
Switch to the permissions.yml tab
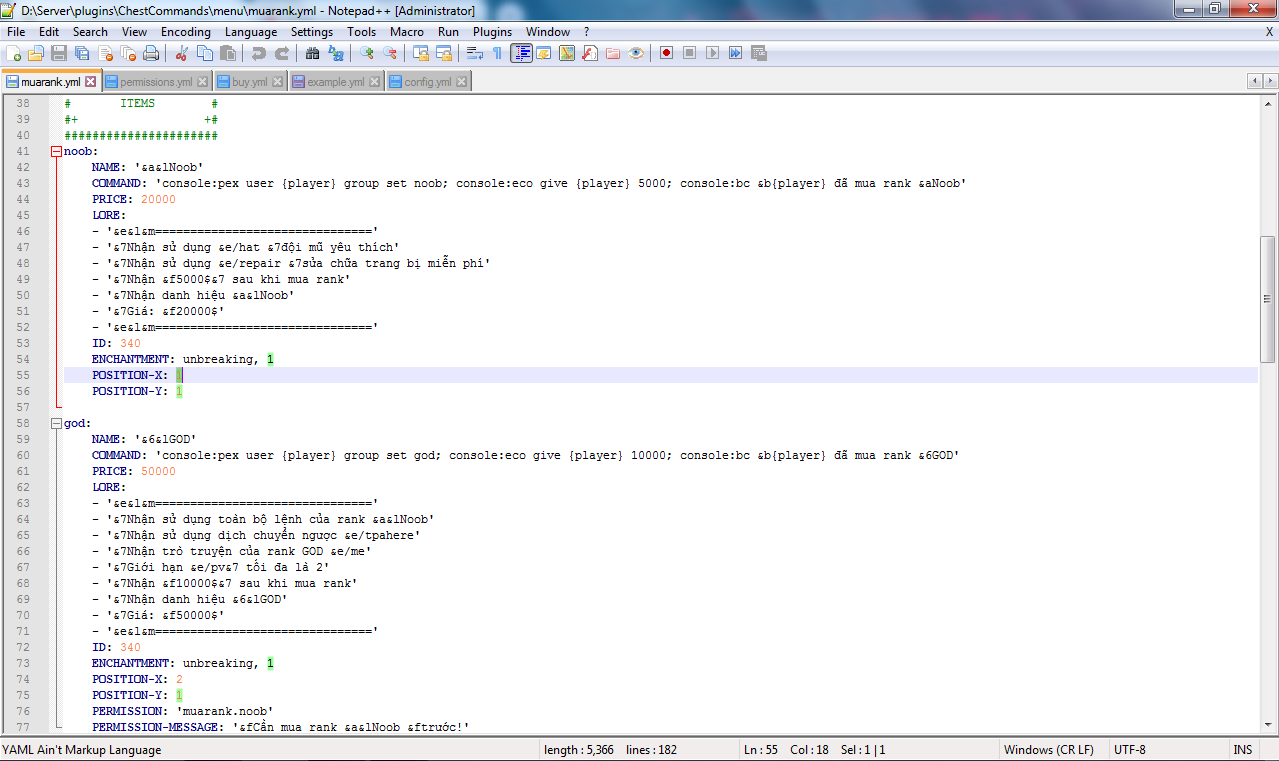click(x=155, y=82)
